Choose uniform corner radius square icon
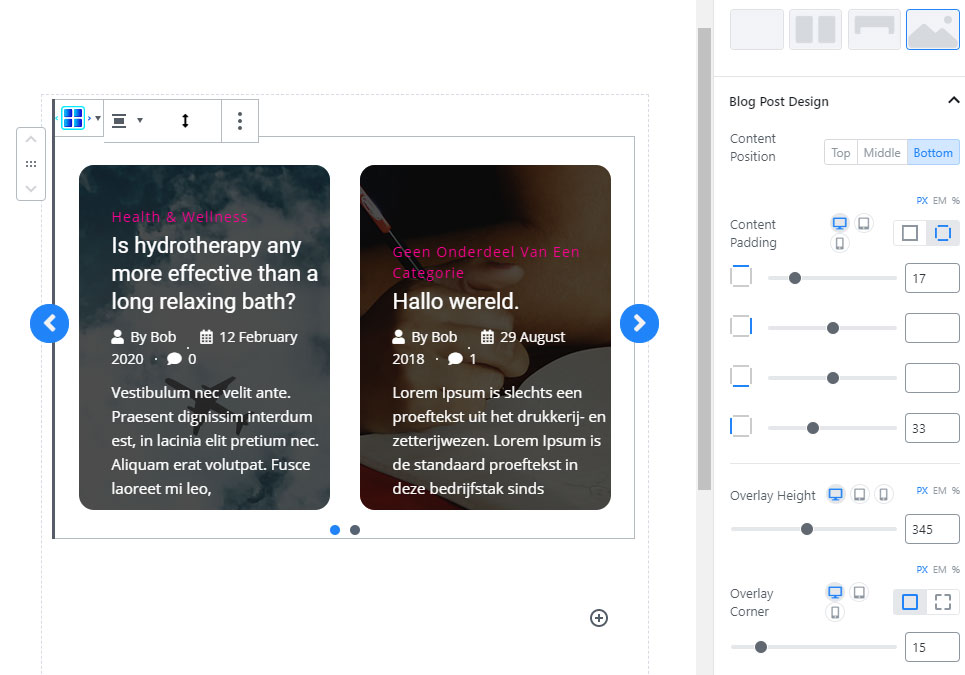This screenshot has width=965, height=675. pyautogui.click(x=910, y=602)
